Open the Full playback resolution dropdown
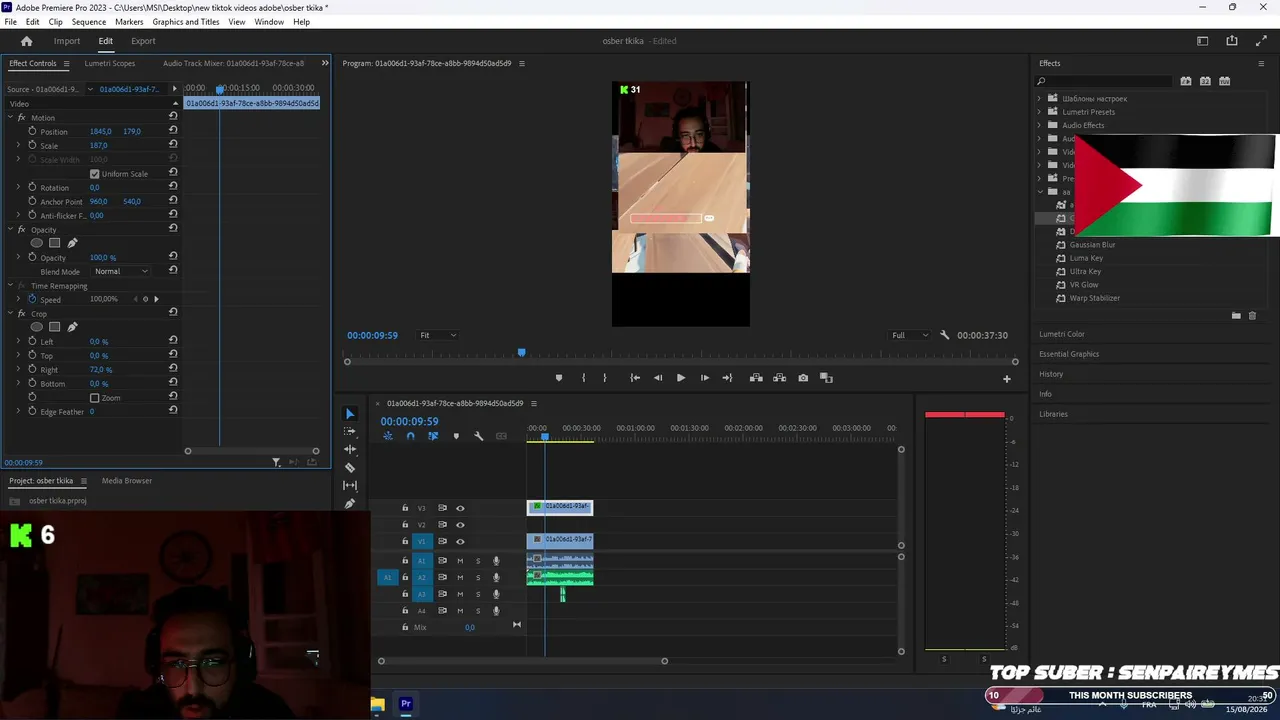1280x720 pixels. click(x=910, y=335)
